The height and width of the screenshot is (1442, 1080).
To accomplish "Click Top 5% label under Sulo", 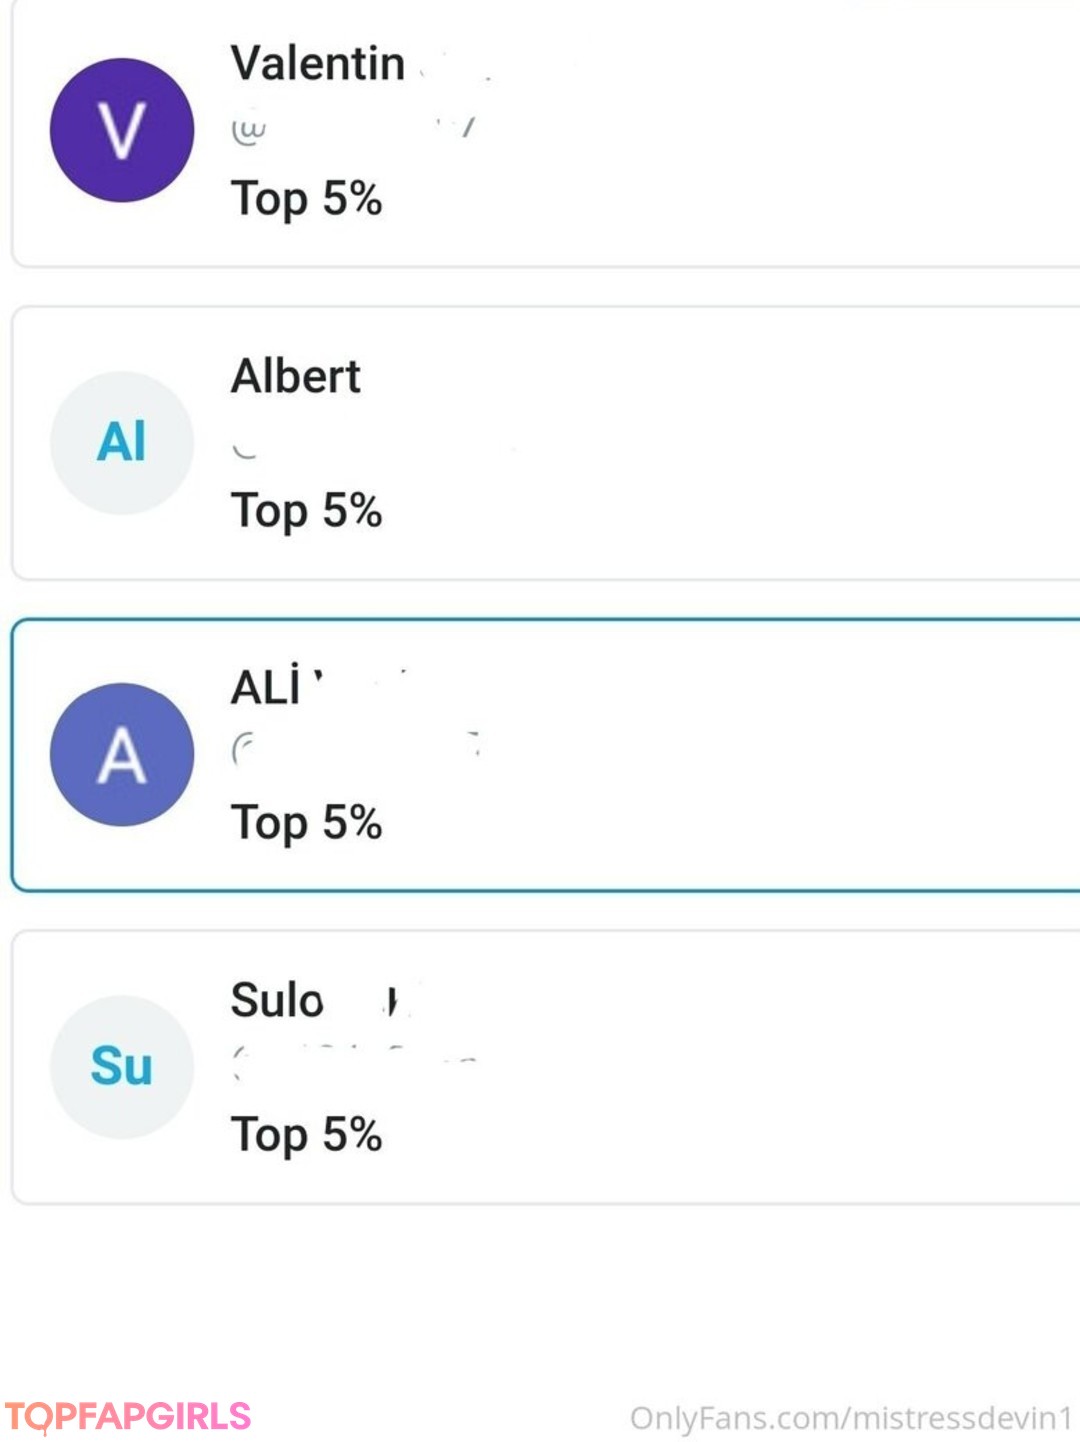I will coord(306,1135).
